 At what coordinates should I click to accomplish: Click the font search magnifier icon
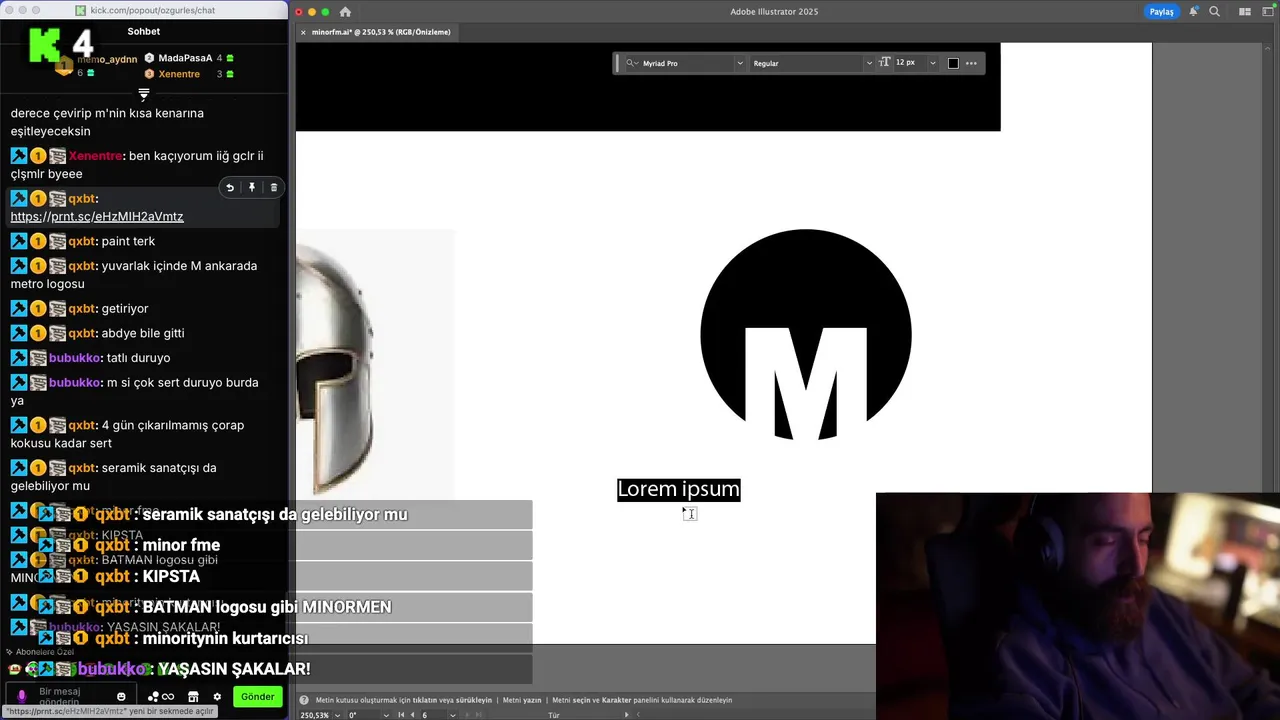pos(631,63)
